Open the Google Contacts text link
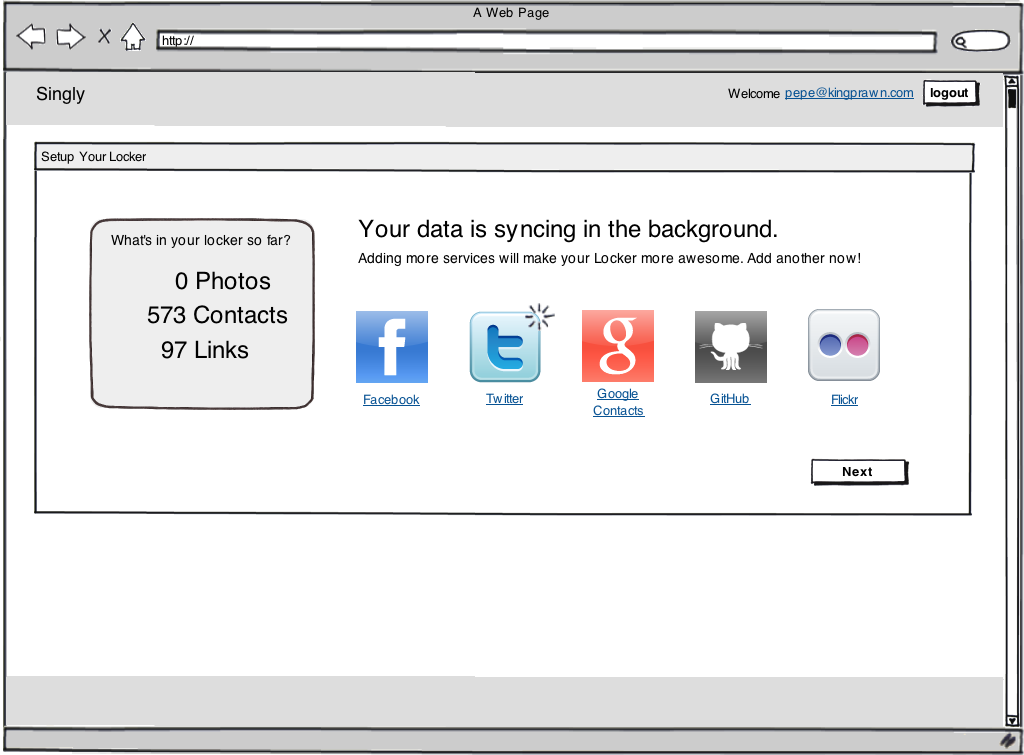This screenshot has height=755, width=1024. [618, 402]
